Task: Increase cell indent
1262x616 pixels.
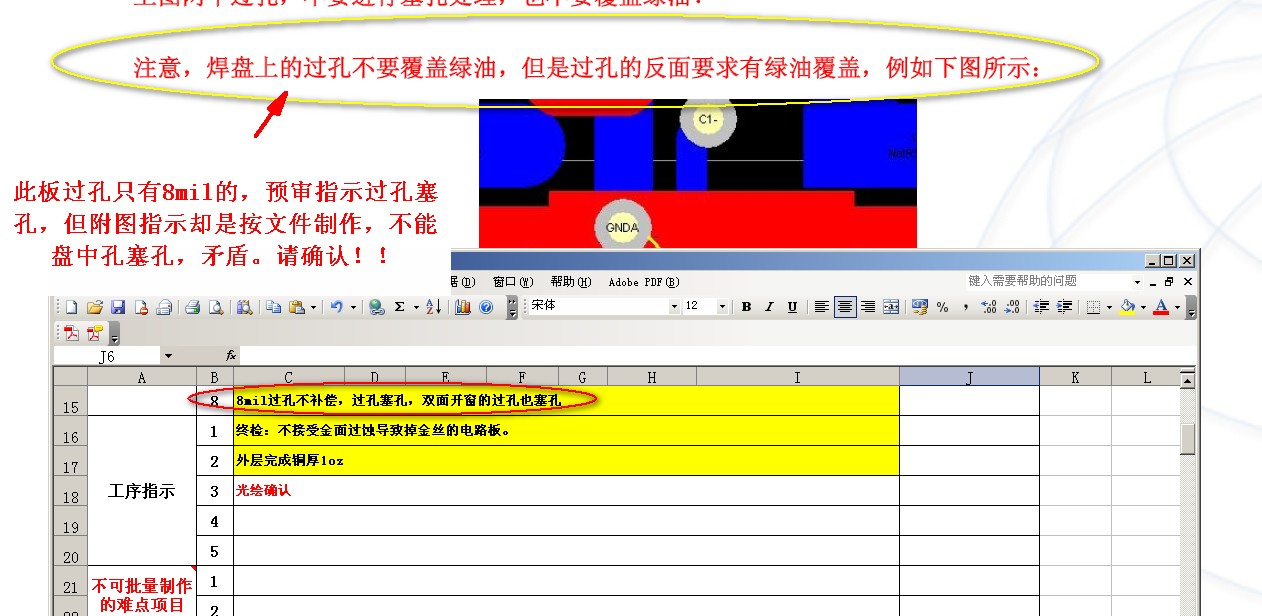Action: pos(1064,307)
